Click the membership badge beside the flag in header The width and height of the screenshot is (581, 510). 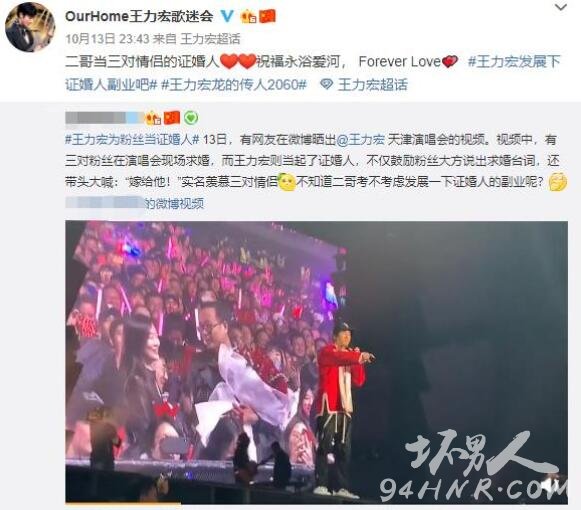tap(248, 16)
